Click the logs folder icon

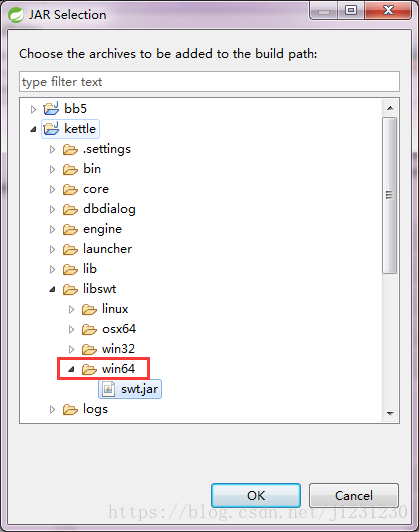[x=70, y=410]
